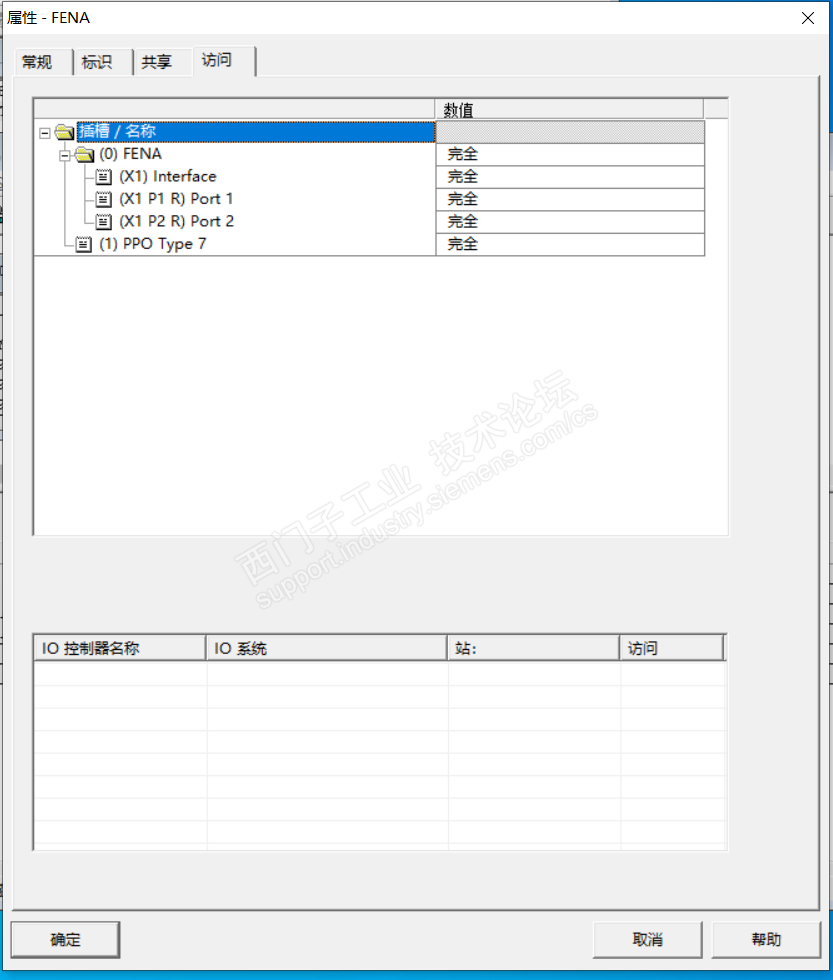Click the 访问 column header in lower table

tap(672, 648)
